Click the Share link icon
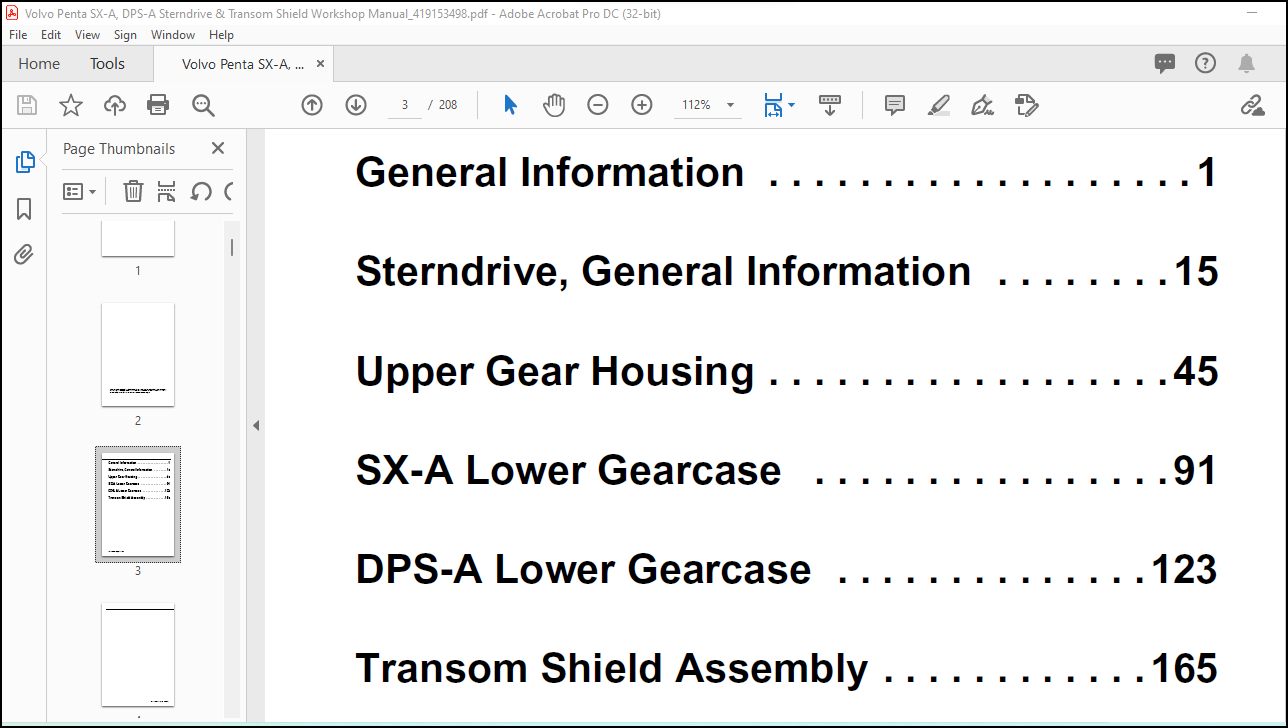The image size is (1288, 728). pos(1253,105)
